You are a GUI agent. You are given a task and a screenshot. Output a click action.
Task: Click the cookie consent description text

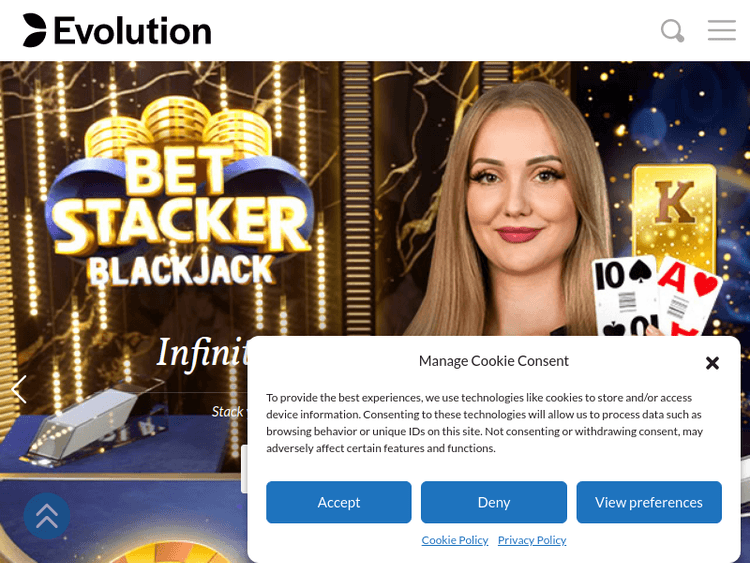484,423
